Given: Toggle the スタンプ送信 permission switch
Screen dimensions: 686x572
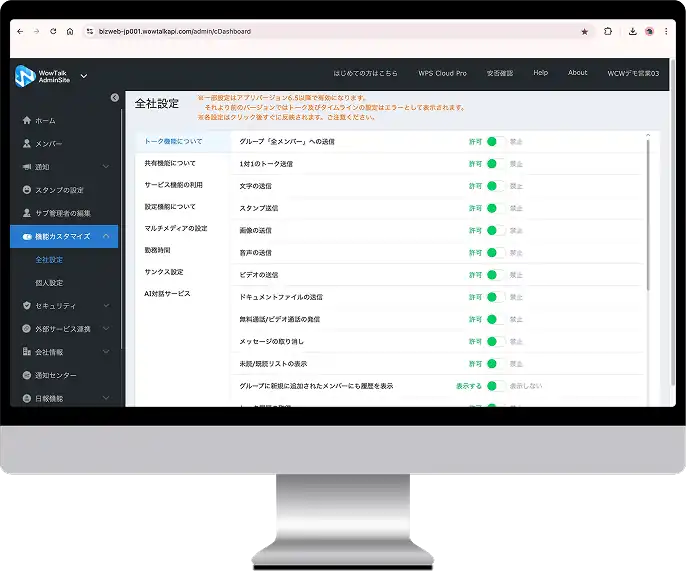Looking at the screenshot, I should pos(496,208).
